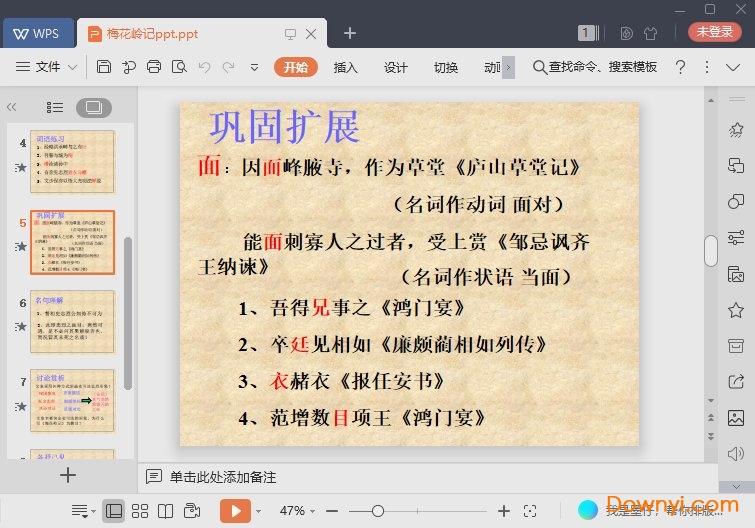Switch panel to outline list view

[55, 107]
